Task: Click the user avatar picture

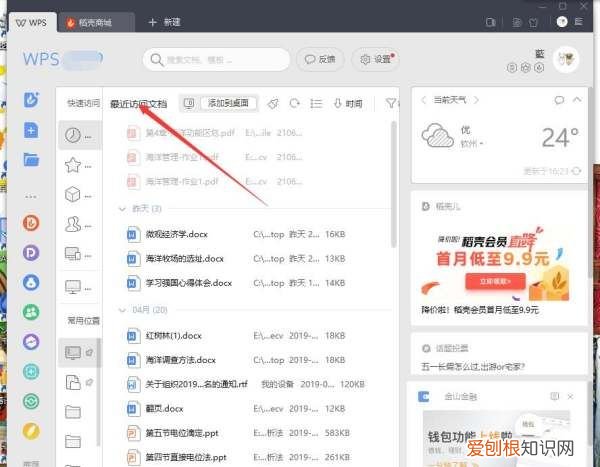Action: (566, 59)
